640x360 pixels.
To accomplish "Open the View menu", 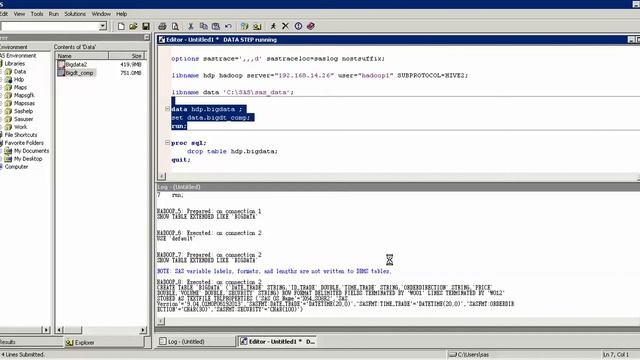I will [x=19, y=14].
